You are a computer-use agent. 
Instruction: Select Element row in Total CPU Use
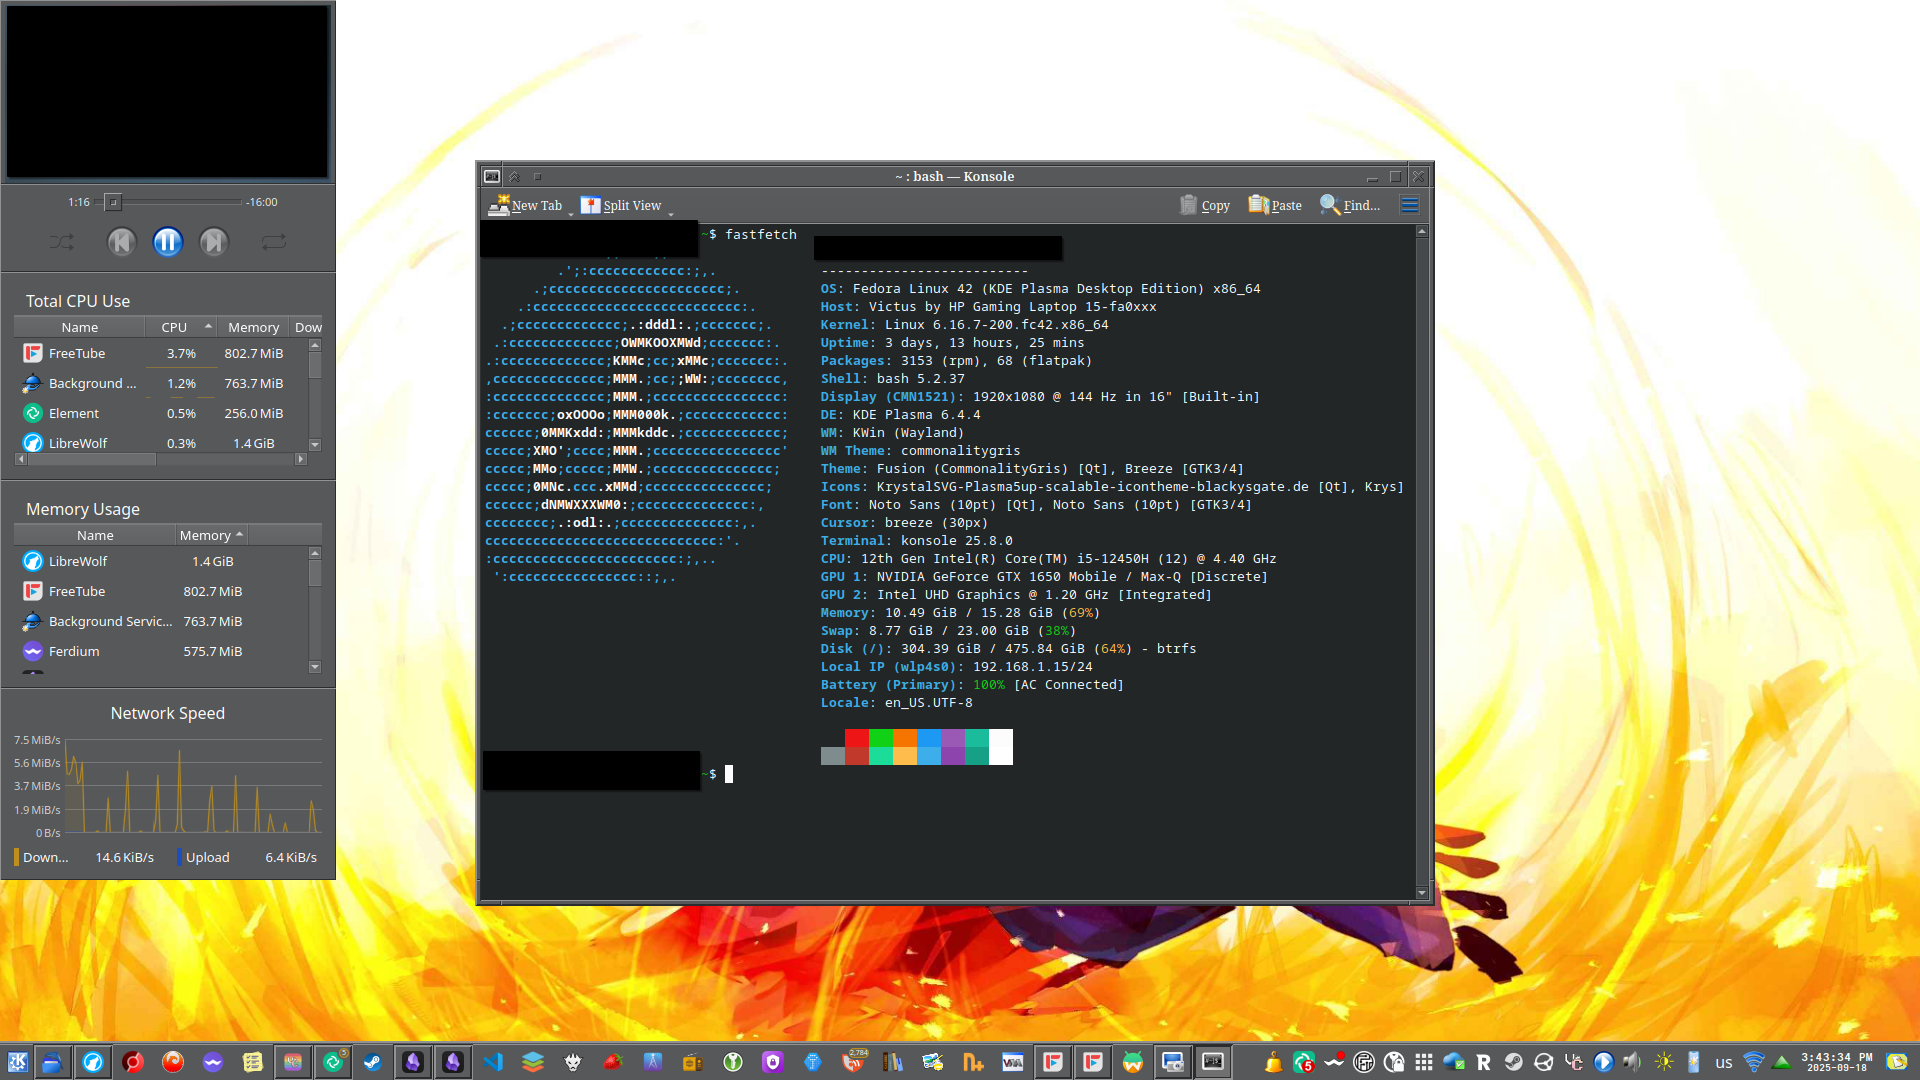point(160,413)
